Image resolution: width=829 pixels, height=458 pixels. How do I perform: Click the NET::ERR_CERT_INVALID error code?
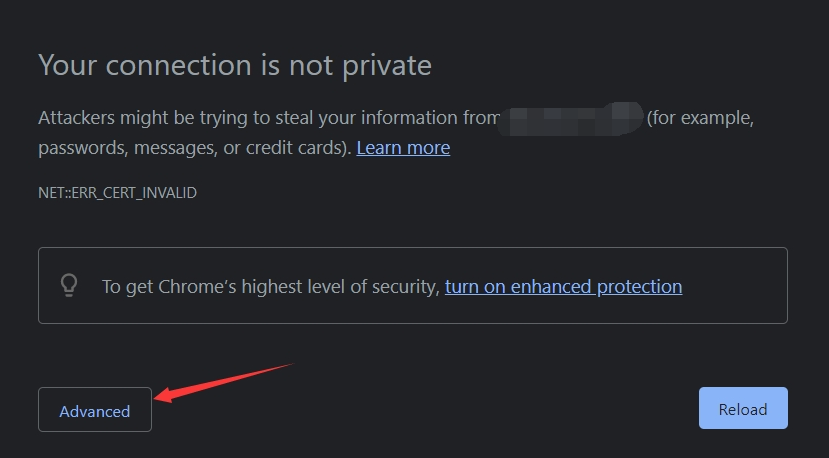click(117, 193)
